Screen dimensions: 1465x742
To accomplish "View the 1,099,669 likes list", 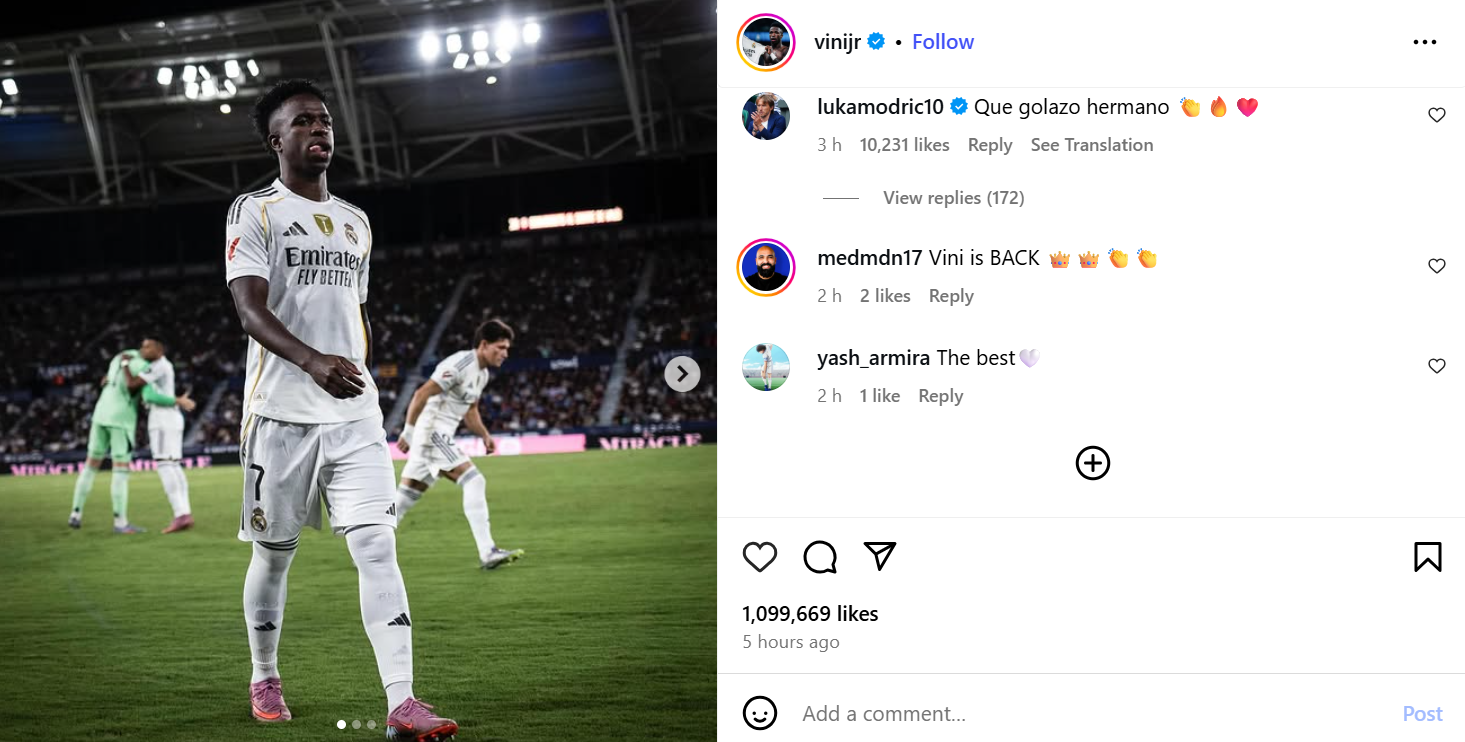I will pos(810,614).
